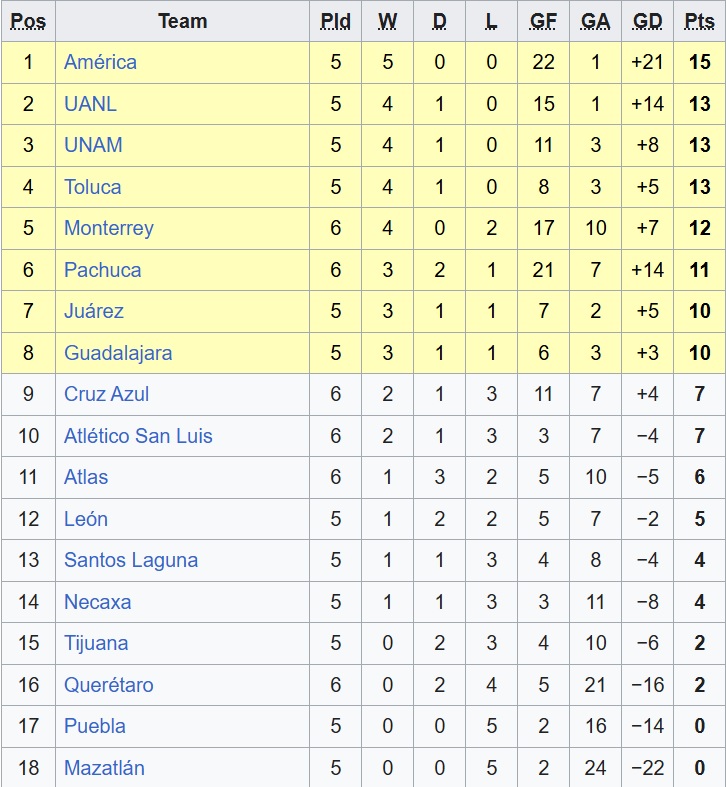This screenshot has height=787, width=726.
Task: Click the Mazatlán link
Action: [104, 768]
